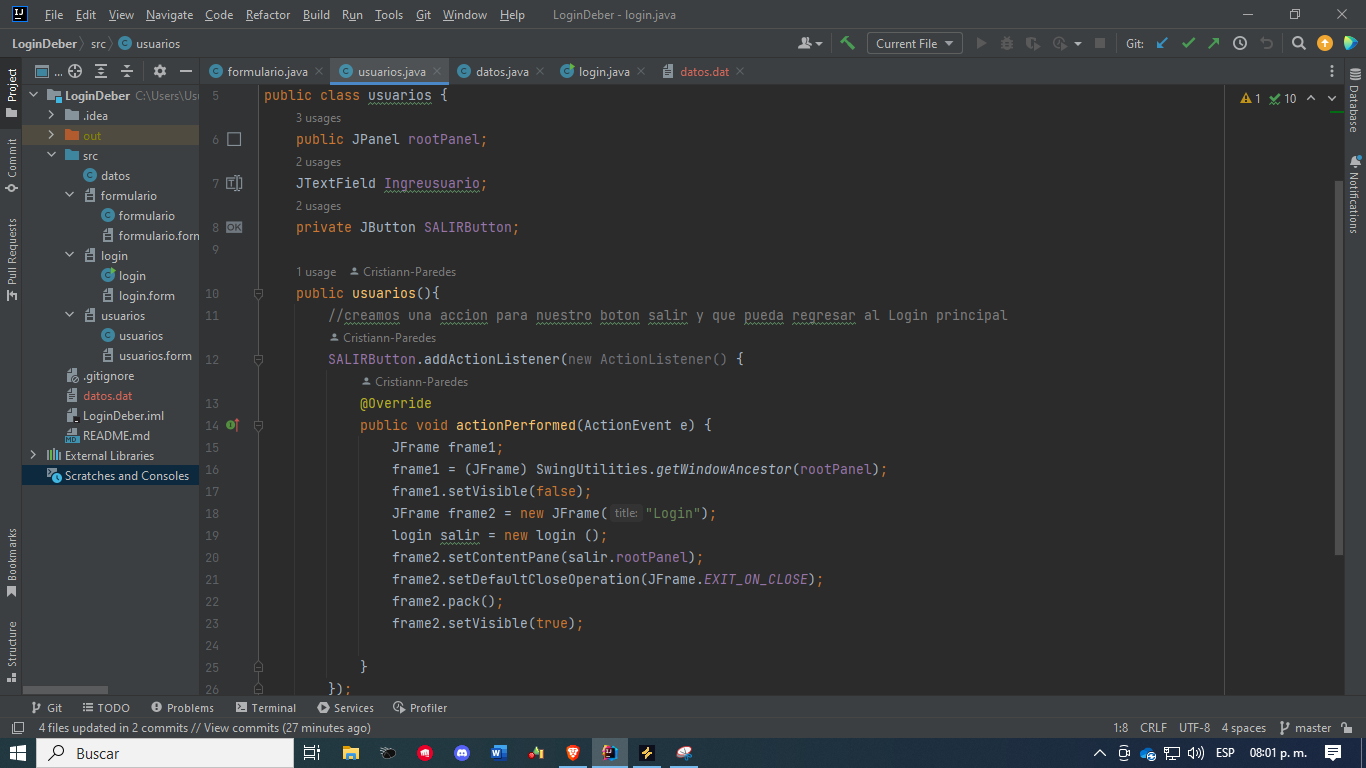Update project via blue Git arrow
Viewport: 1366px width, 768px height.
[x=1162, y=43]
